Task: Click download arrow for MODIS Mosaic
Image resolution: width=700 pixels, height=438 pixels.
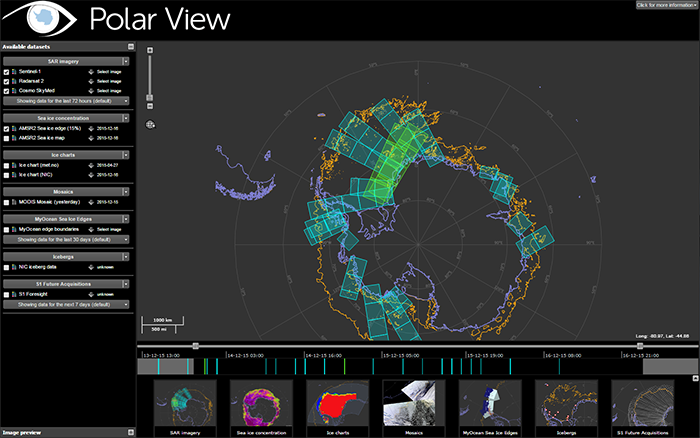Action: [91, 202]
